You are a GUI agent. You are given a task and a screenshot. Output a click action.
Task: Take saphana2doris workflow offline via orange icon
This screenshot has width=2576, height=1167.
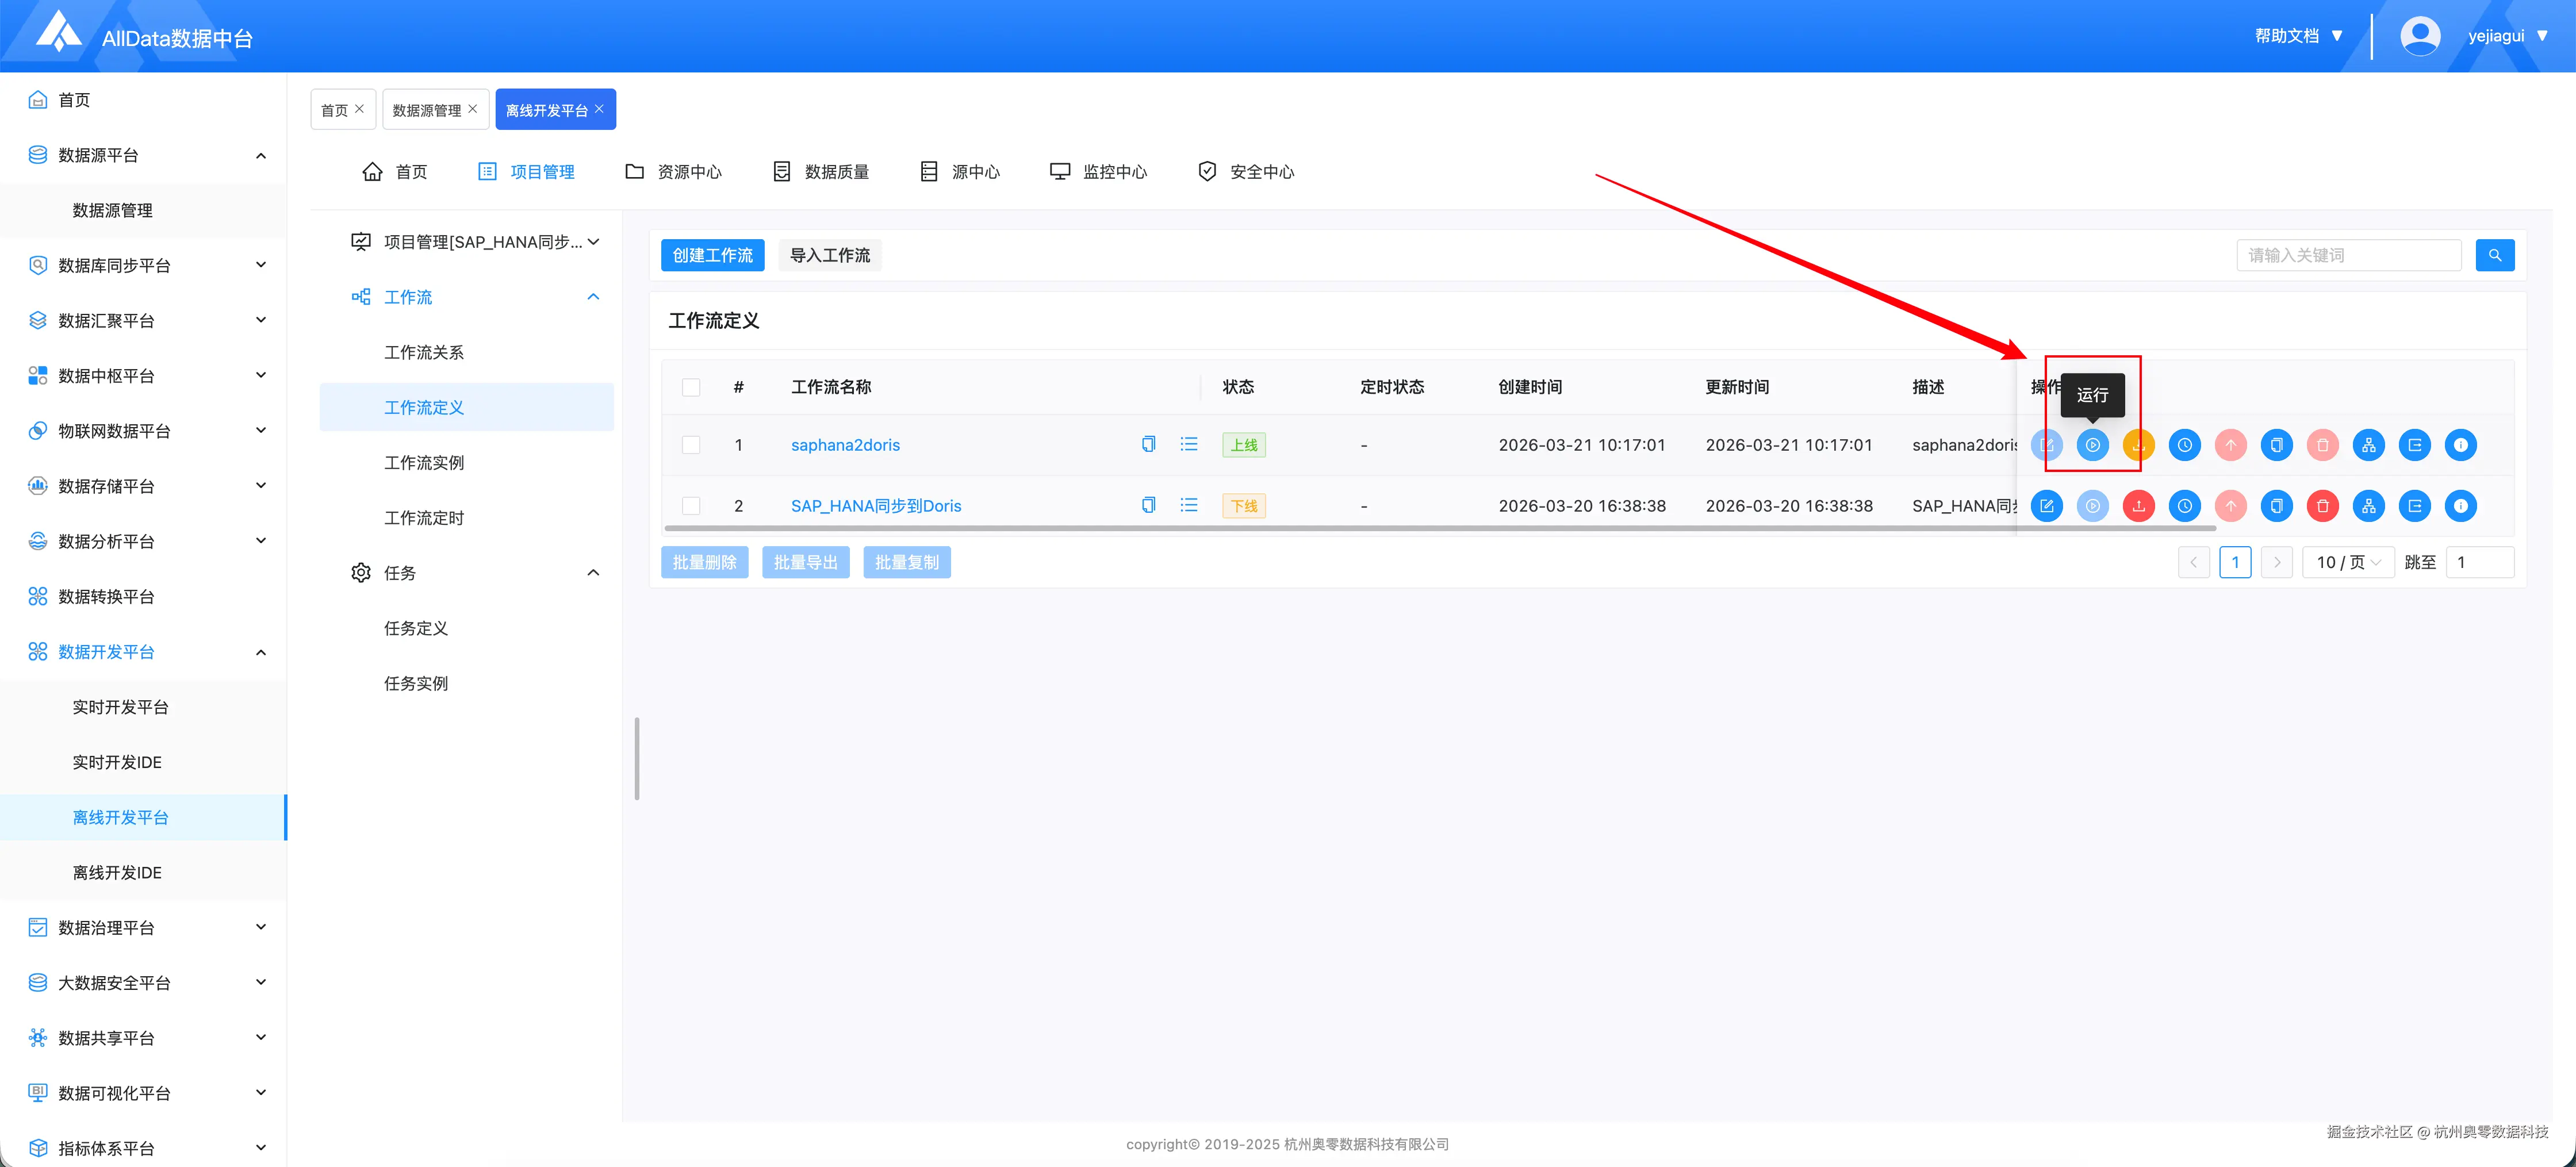tap(2138, 445)
